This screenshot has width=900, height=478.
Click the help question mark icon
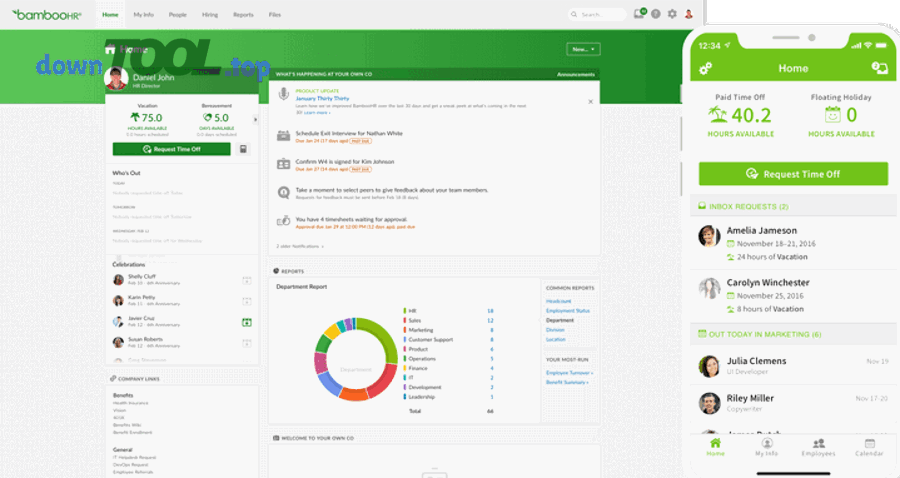(656, 15)
